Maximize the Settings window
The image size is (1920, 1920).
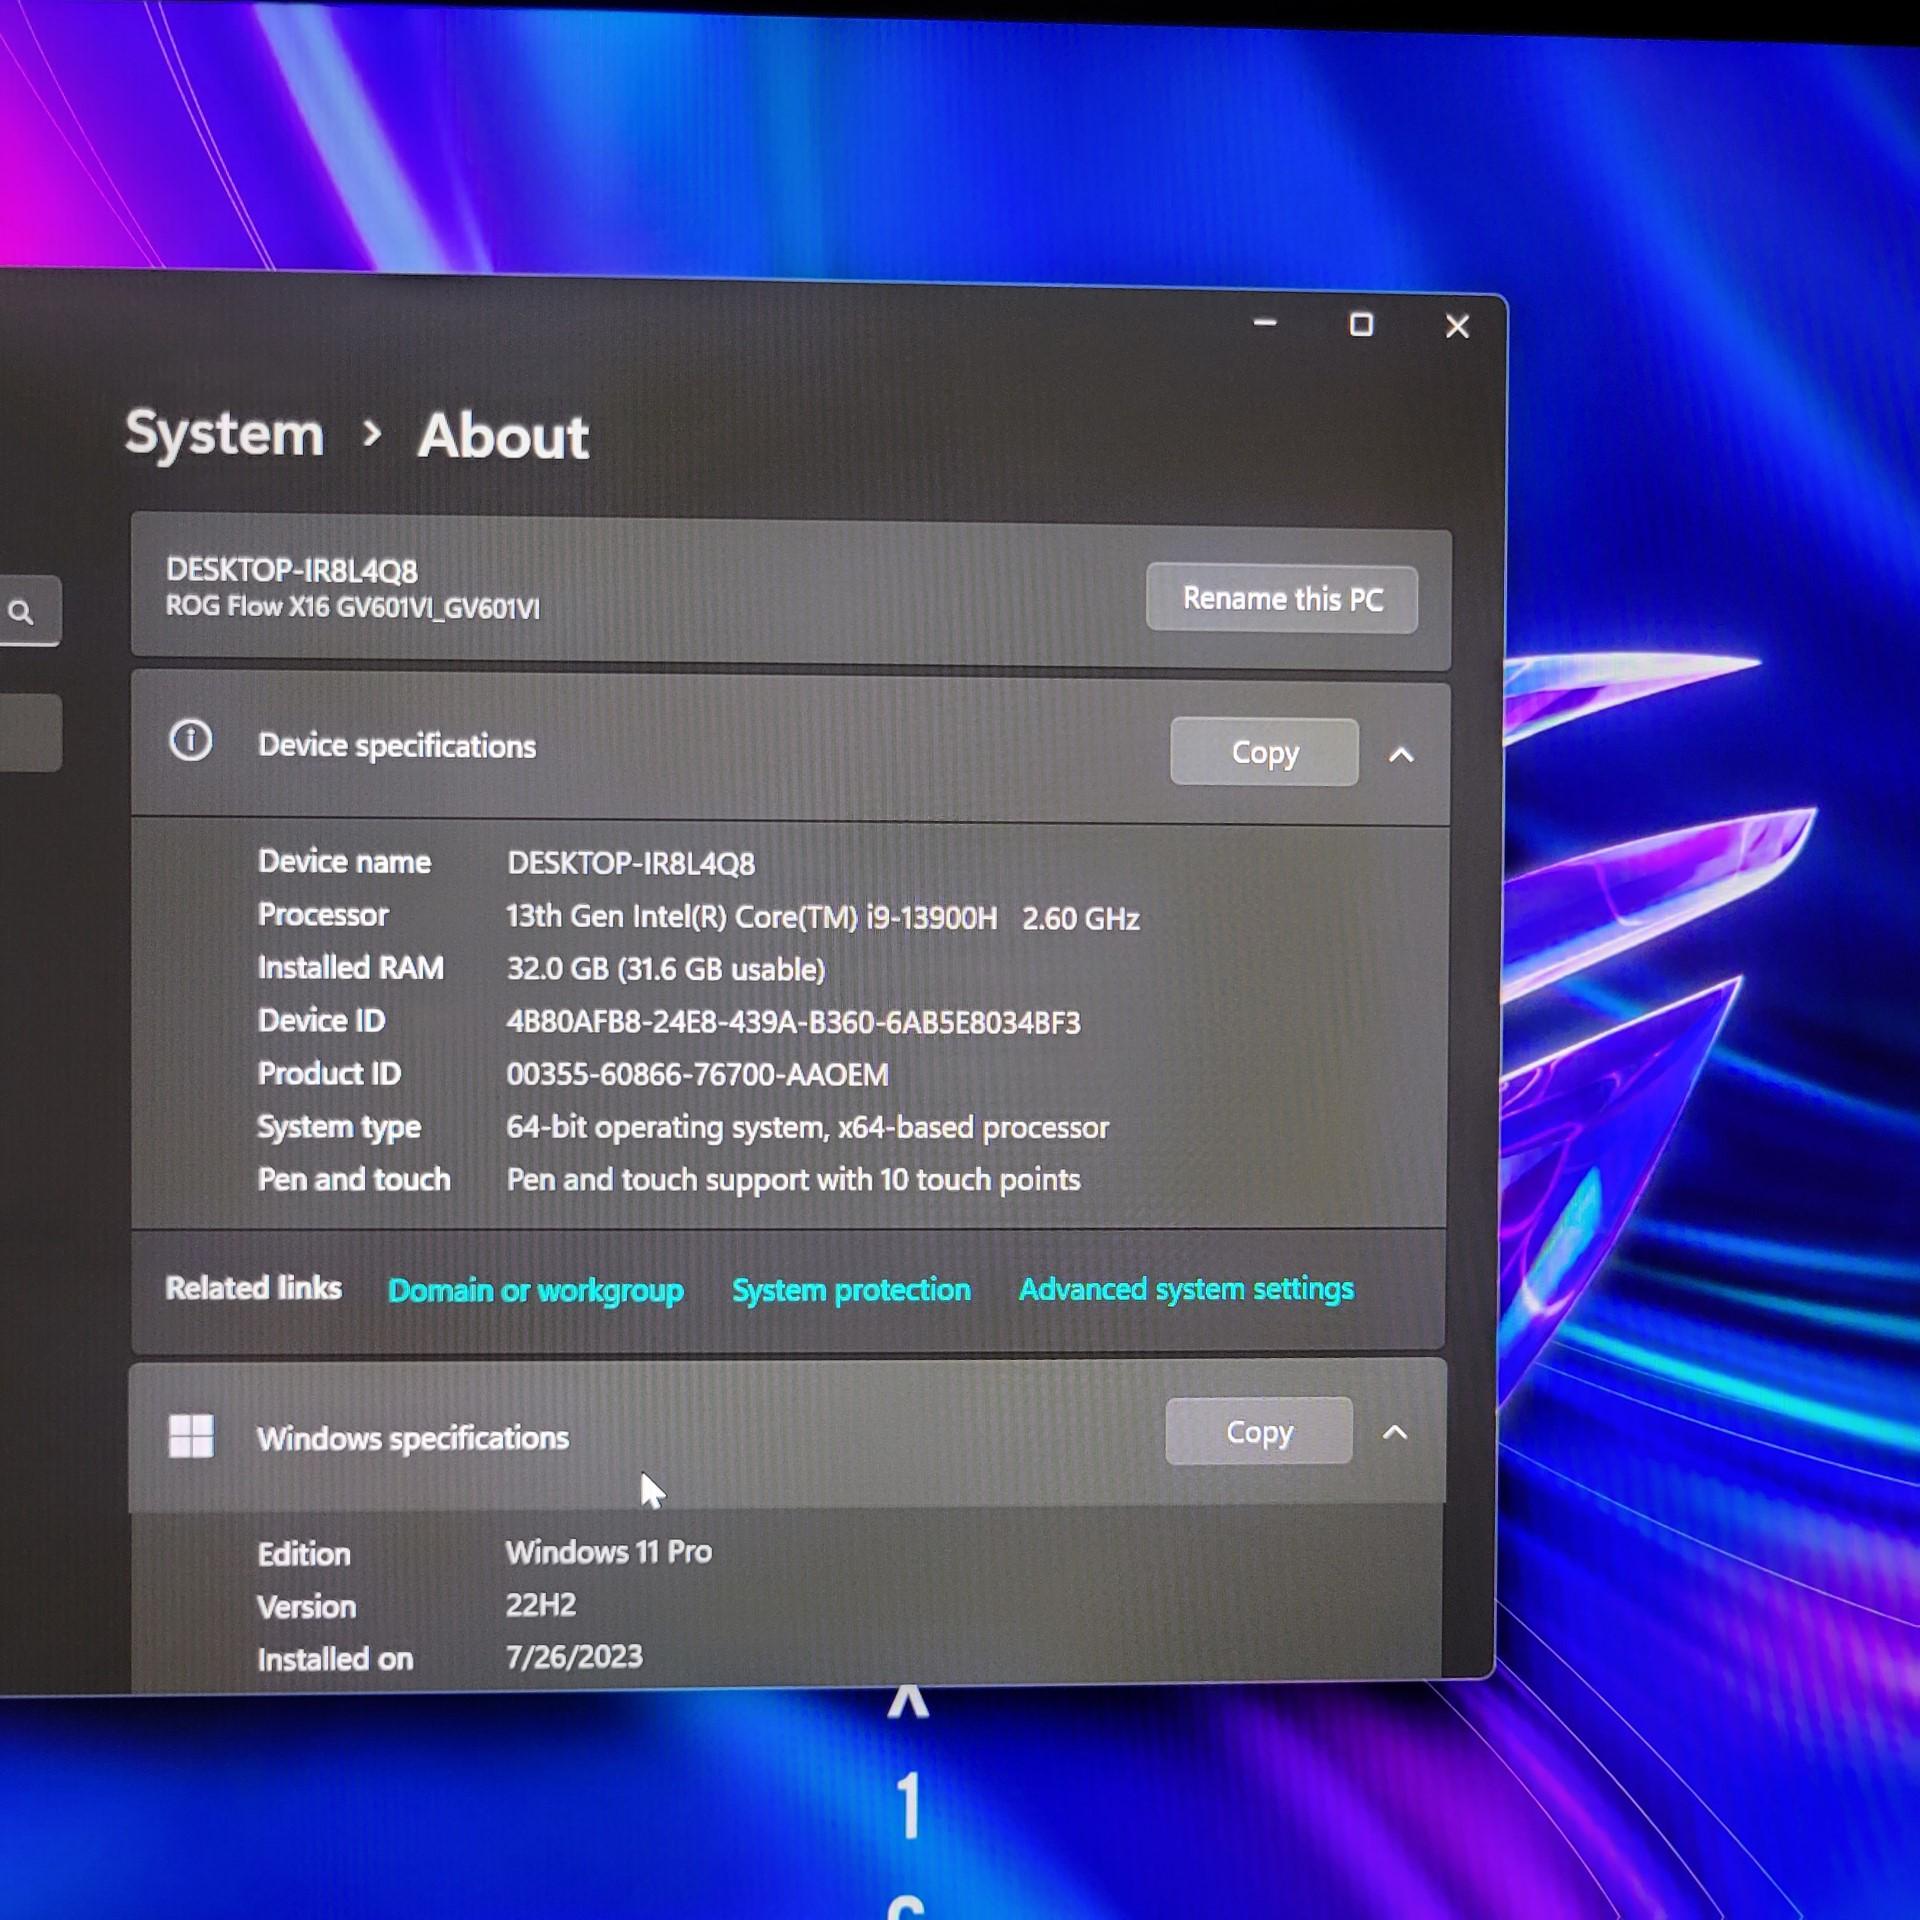pyautogui.click(x=1361, y=325)
